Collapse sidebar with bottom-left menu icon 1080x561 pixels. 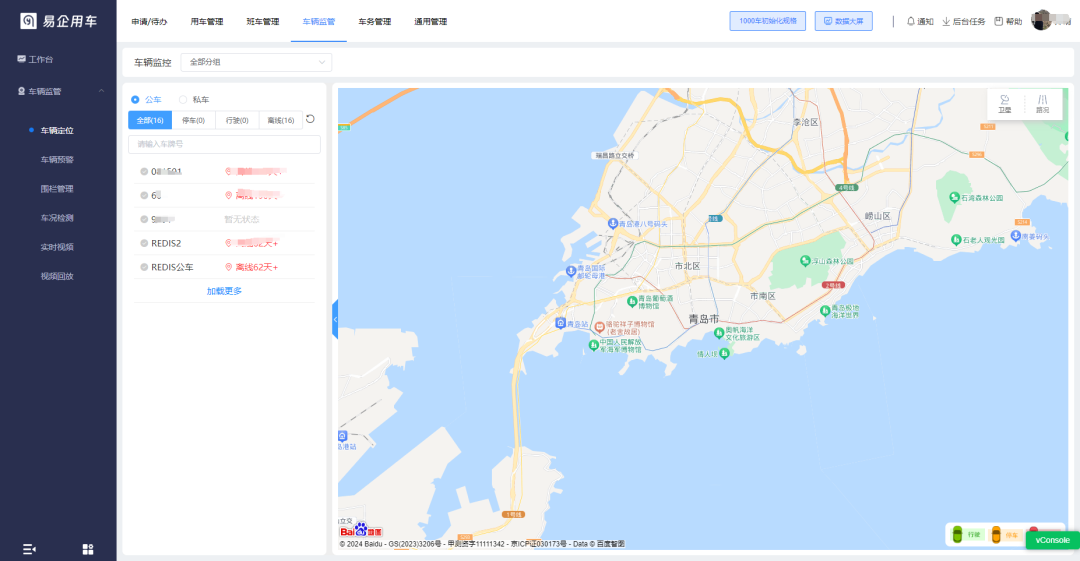29,549
